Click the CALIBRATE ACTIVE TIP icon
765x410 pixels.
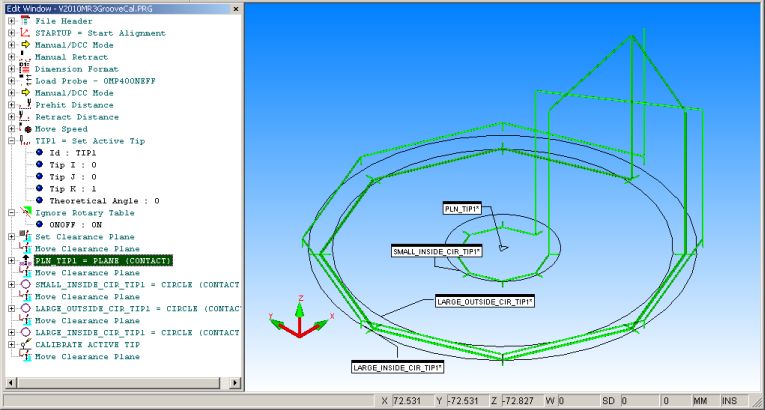click(x=25, y=345)
